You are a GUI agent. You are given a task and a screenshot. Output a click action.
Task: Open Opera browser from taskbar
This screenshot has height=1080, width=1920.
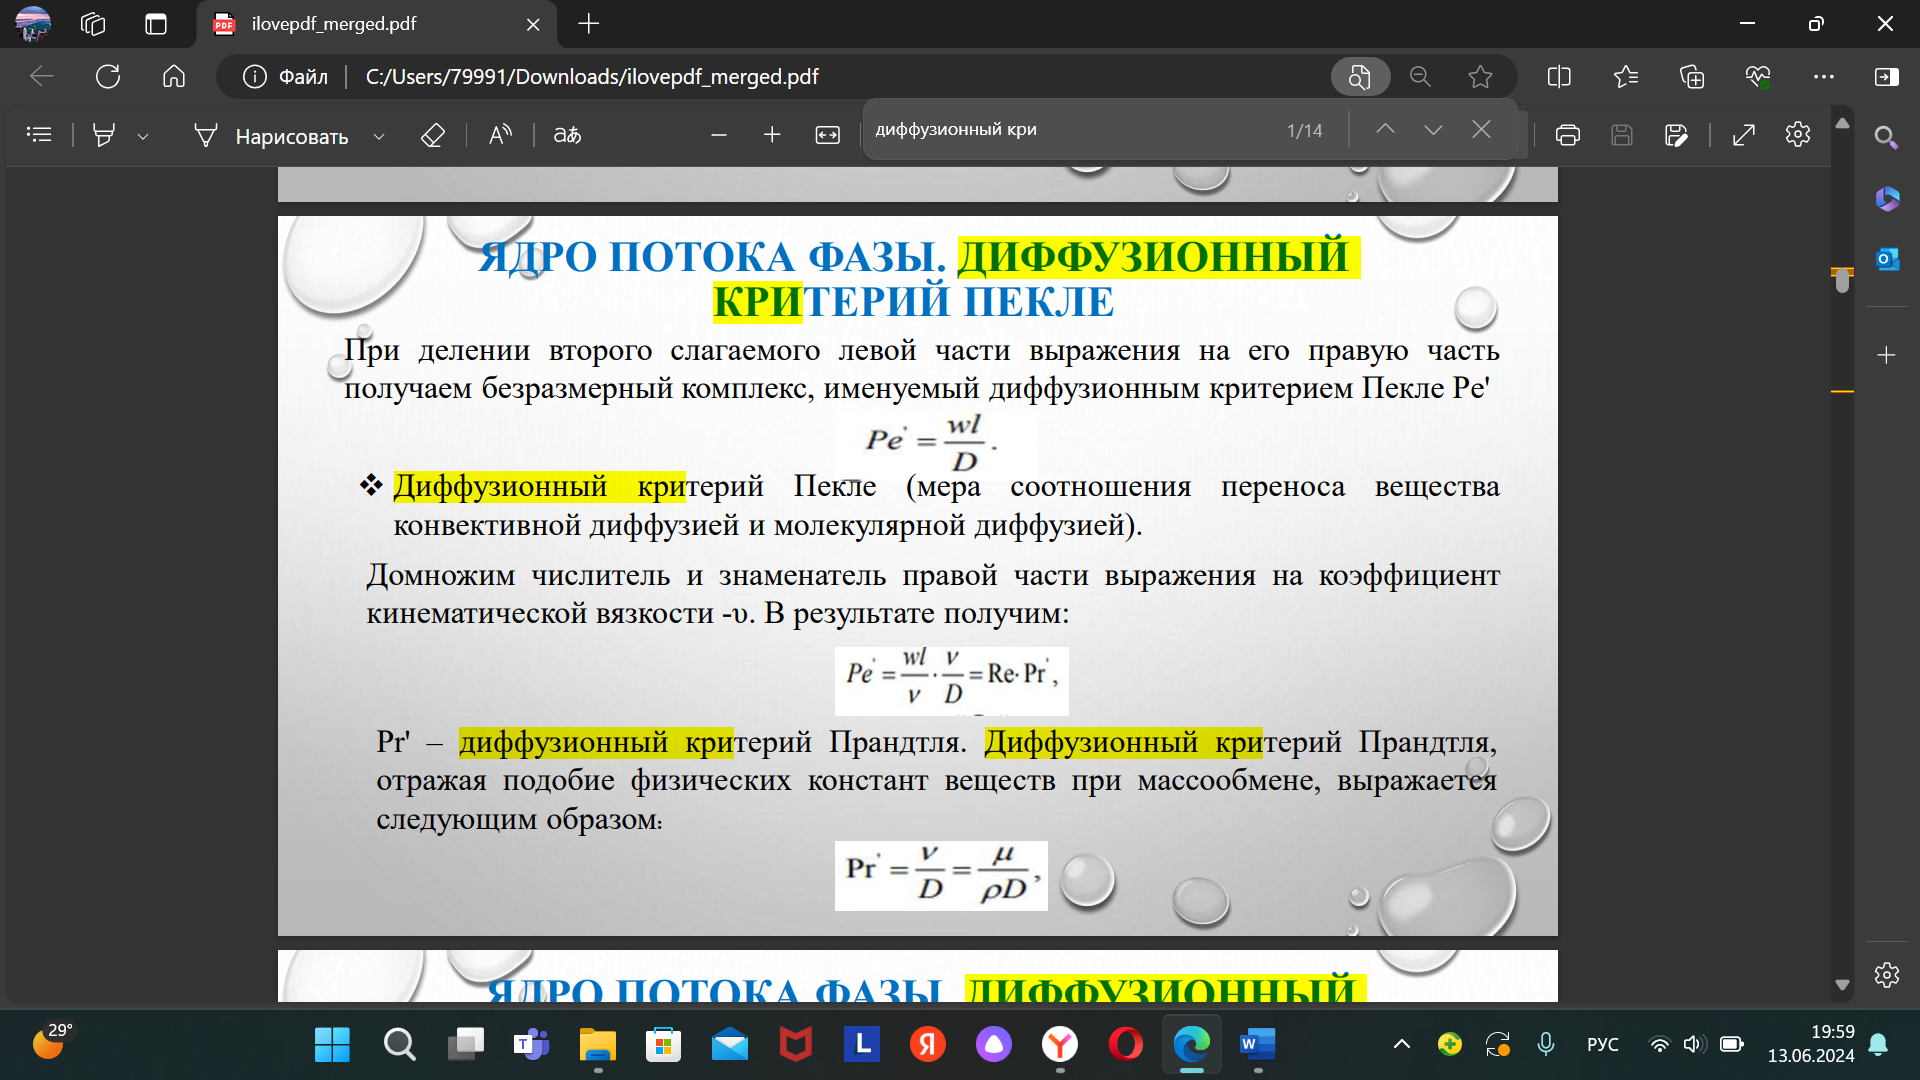click(x=1125, y=1045)
